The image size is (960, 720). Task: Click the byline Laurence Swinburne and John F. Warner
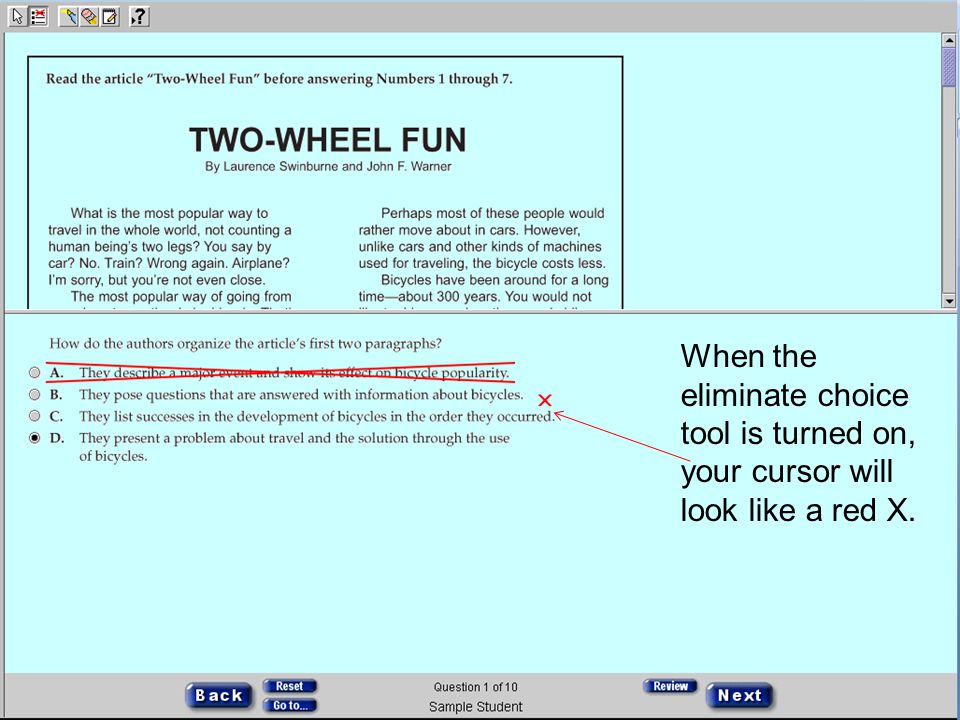pos(328,167)
